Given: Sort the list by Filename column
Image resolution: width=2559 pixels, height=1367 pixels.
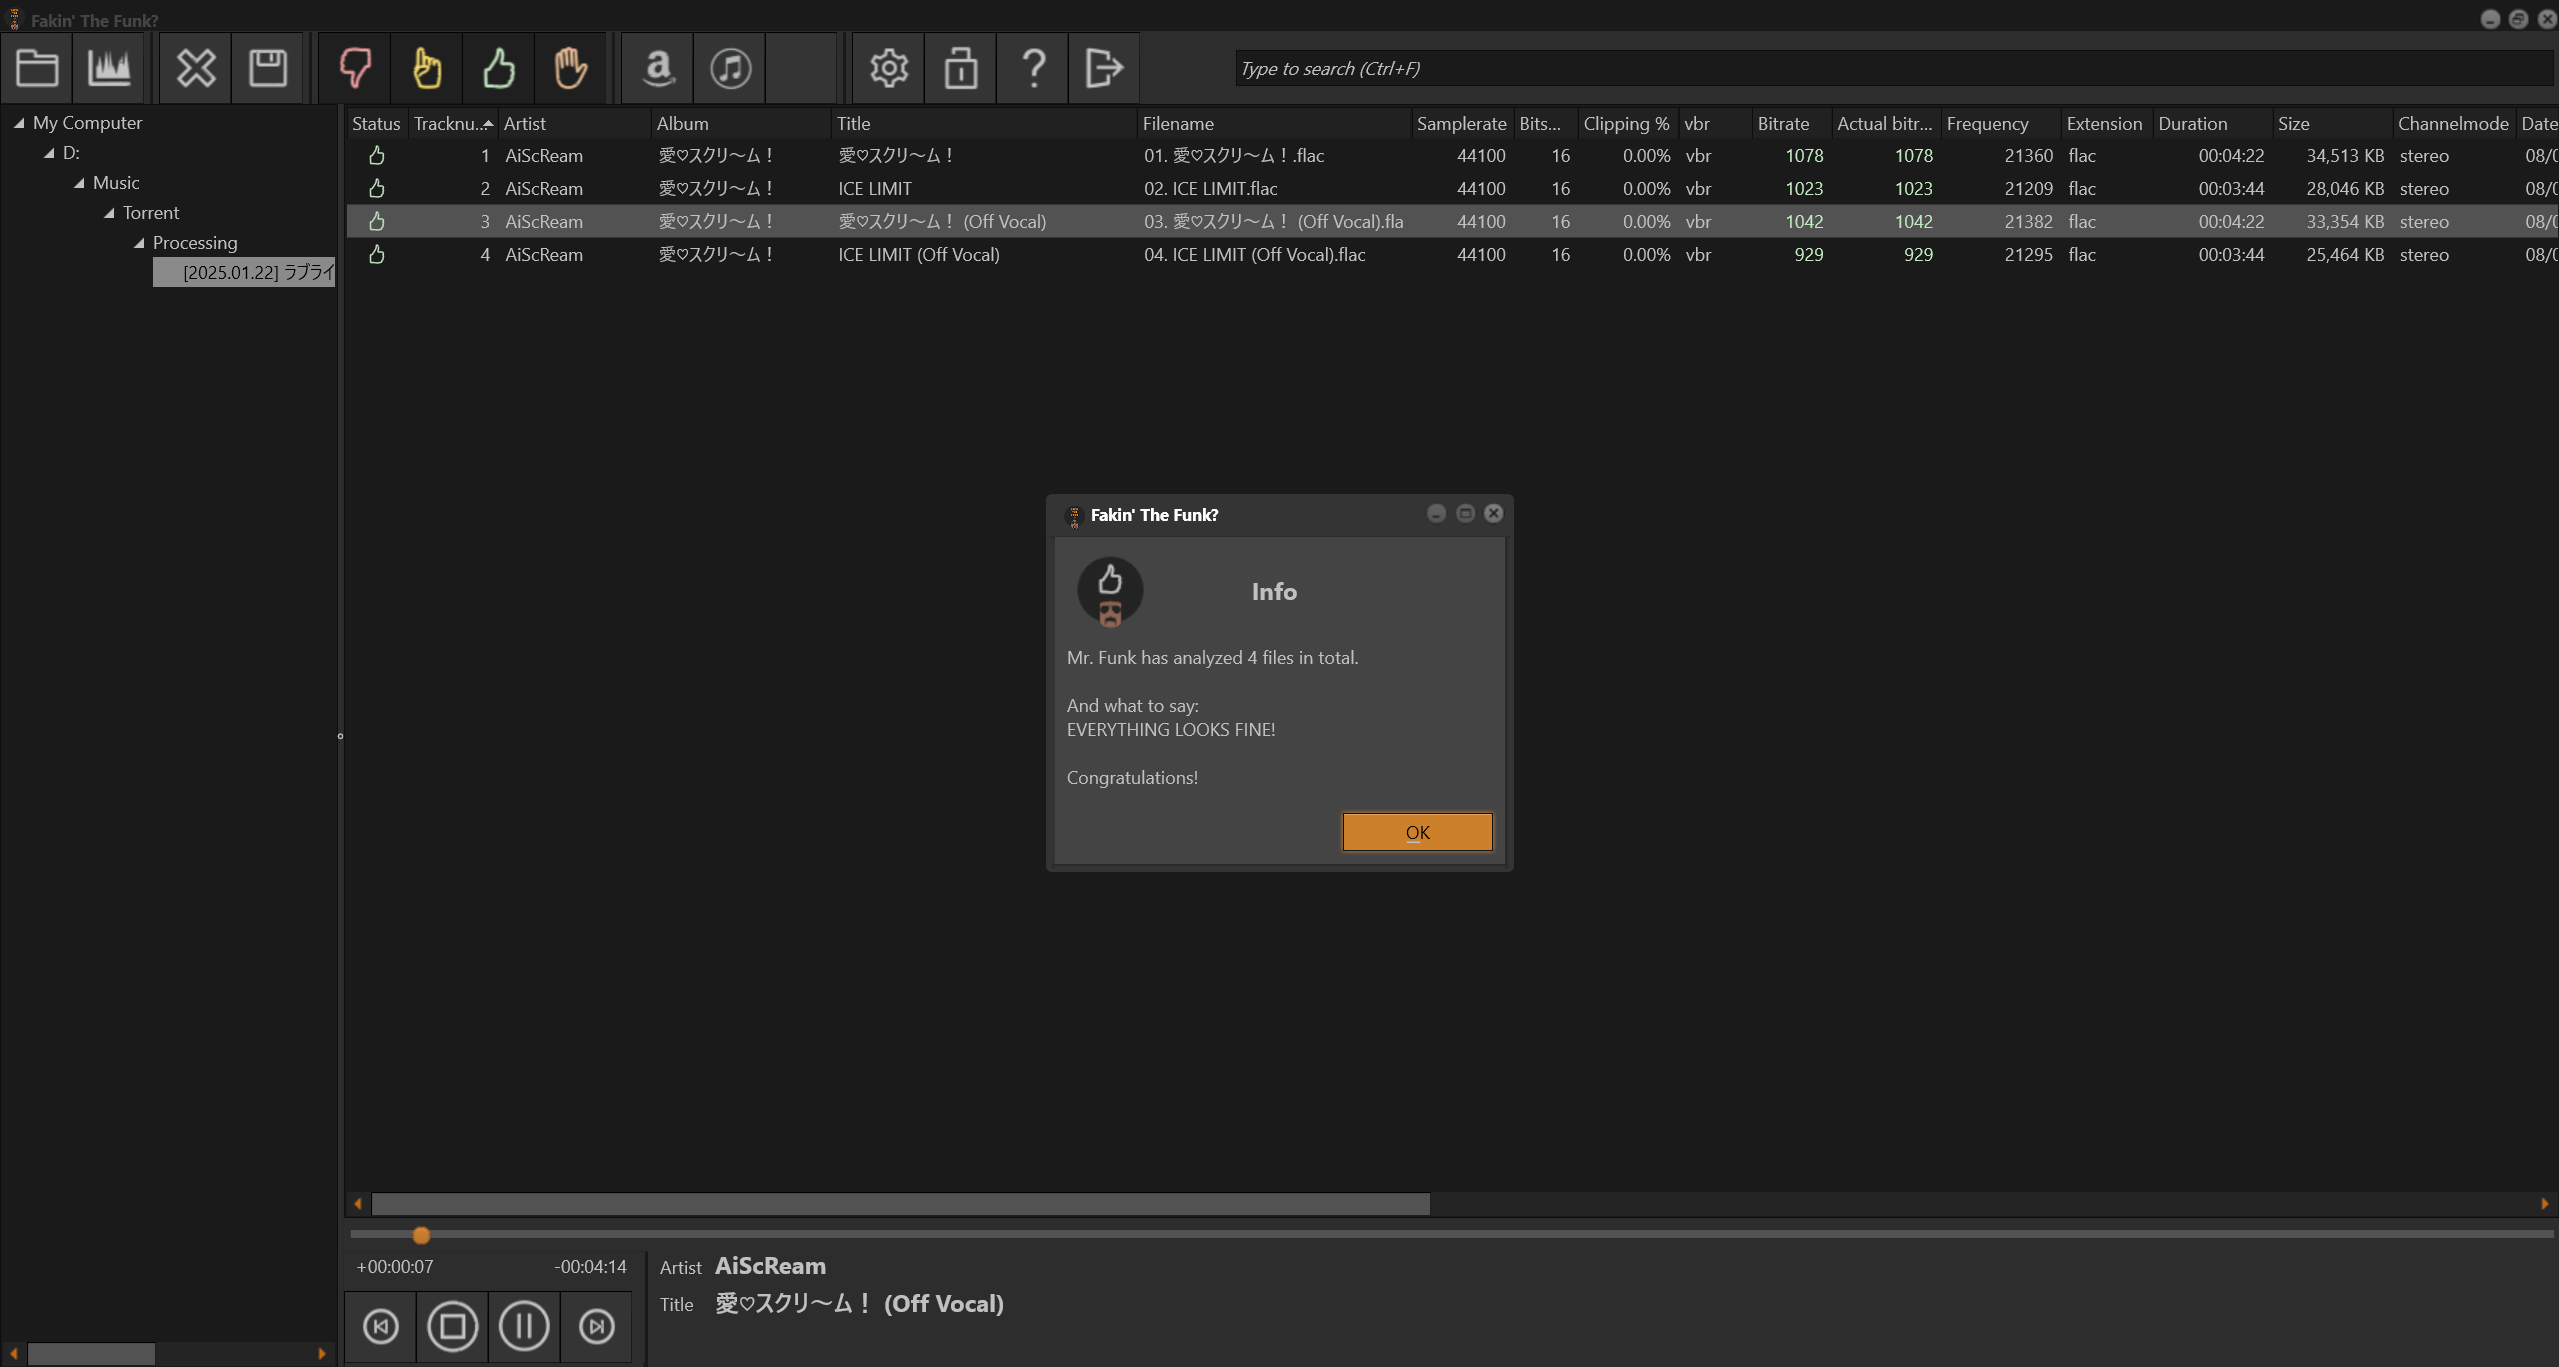Looking at the screenshot, I should coord(1178,123).
